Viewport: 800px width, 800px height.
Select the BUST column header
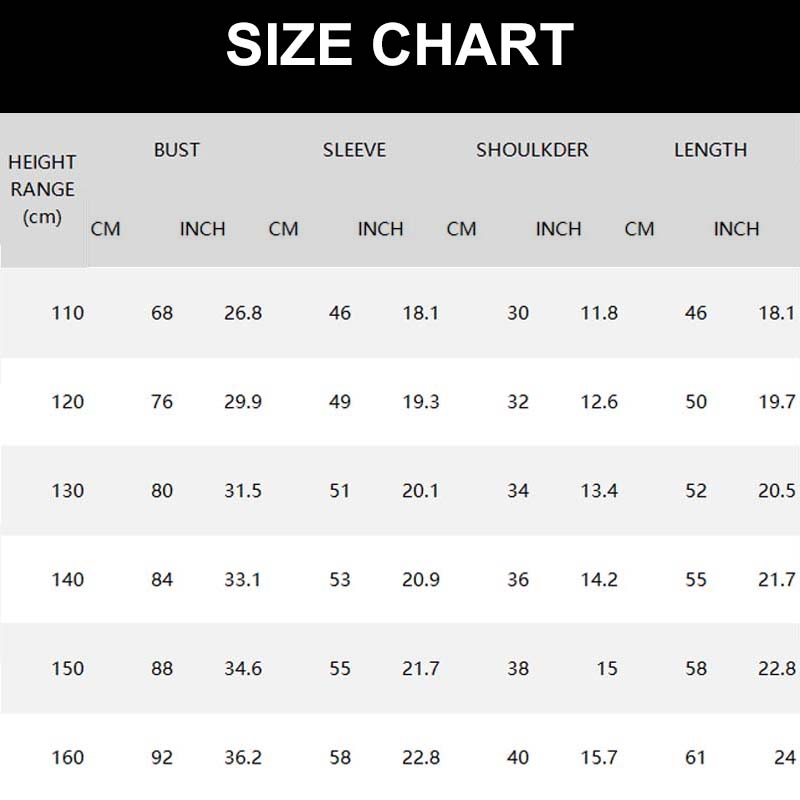(177, 150)
